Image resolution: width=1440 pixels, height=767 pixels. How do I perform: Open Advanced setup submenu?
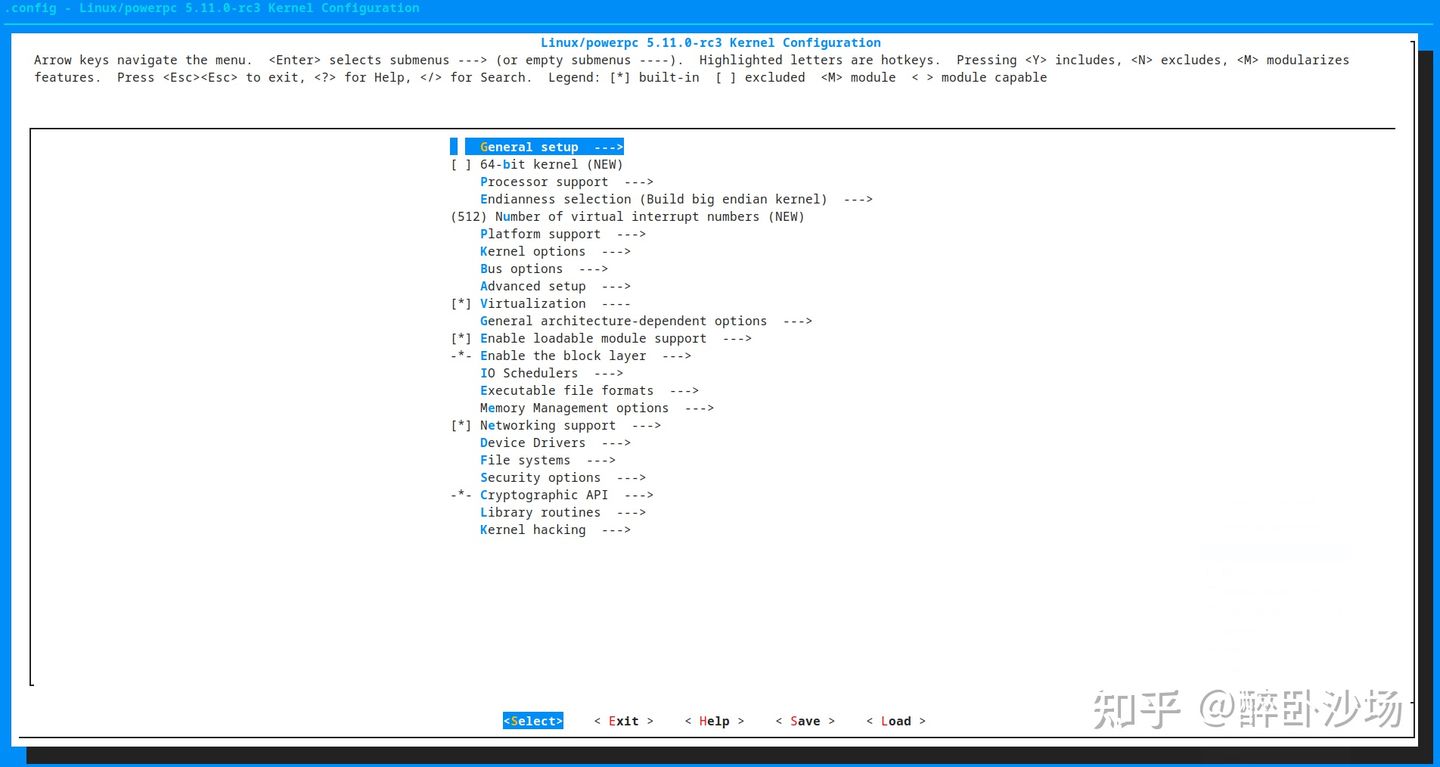coord(555,286)
